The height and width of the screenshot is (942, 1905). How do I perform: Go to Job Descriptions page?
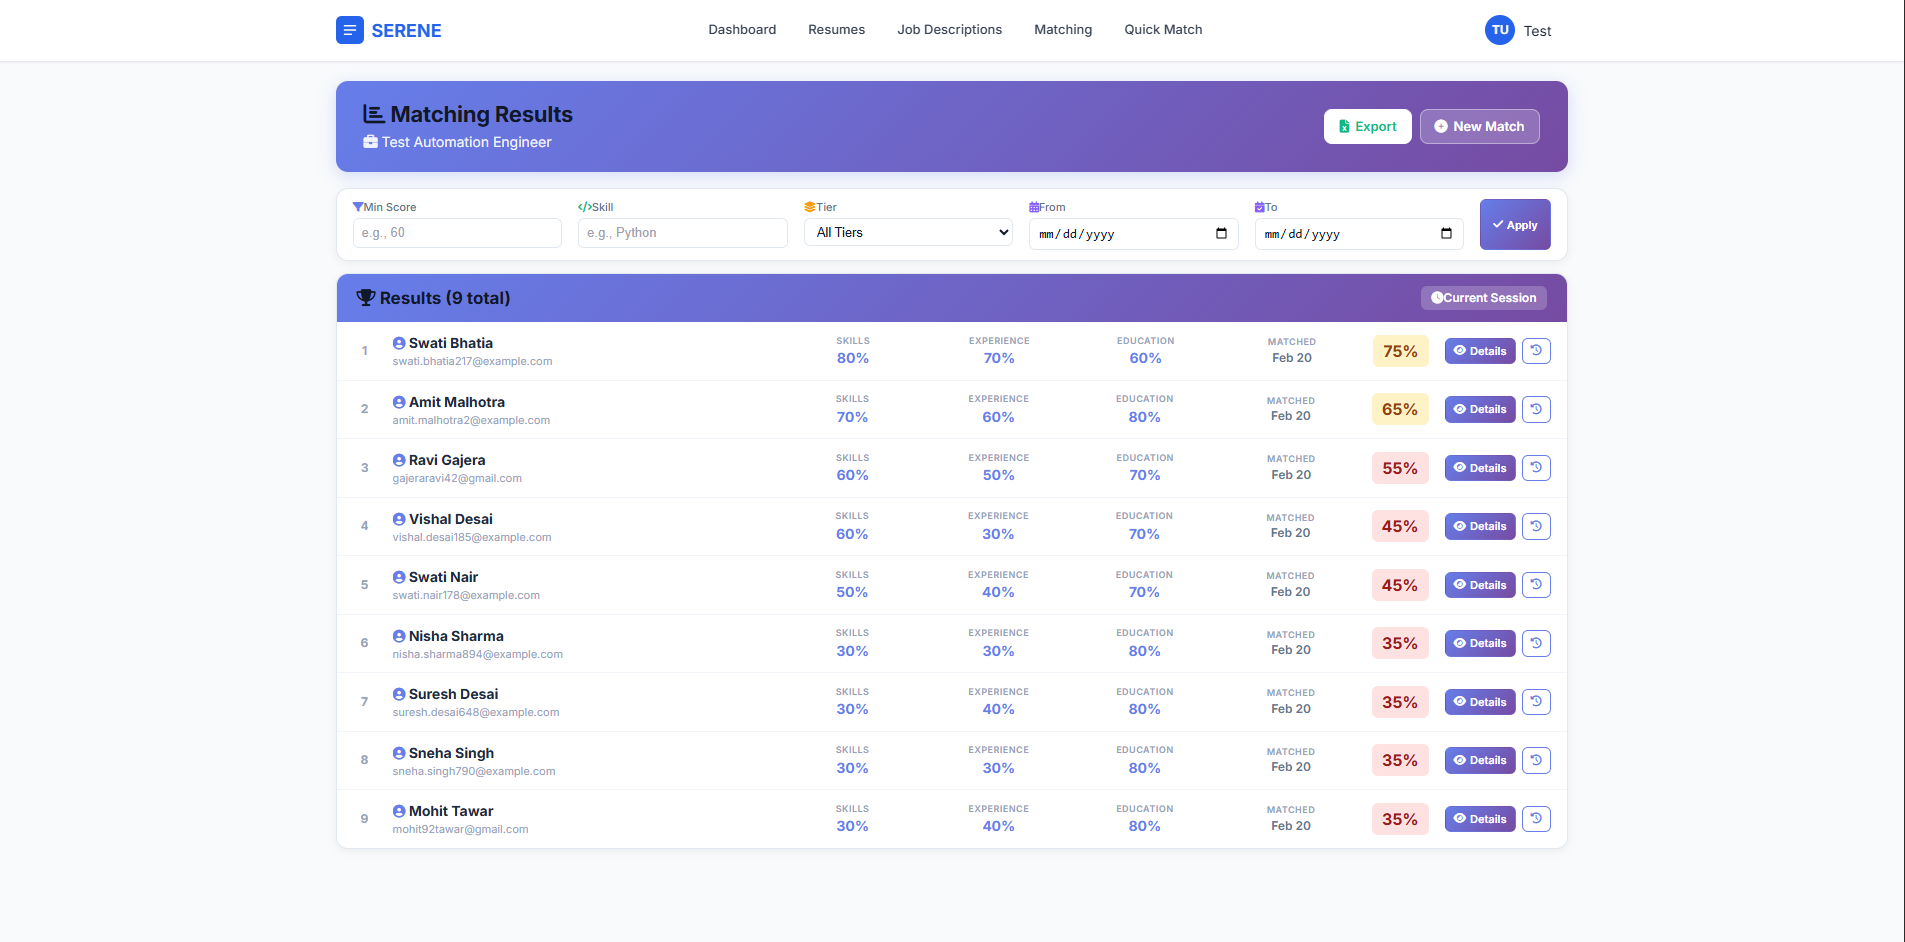tap(949, 30)
